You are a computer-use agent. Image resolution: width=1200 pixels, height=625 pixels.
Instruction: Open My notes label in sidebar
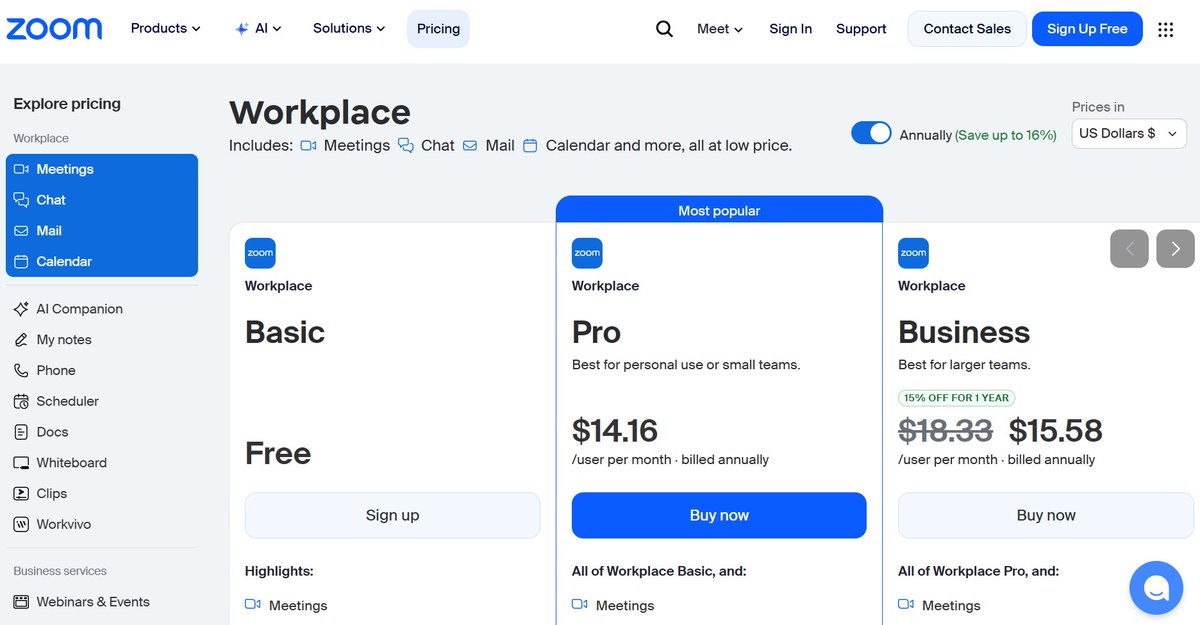pos(64,340)
